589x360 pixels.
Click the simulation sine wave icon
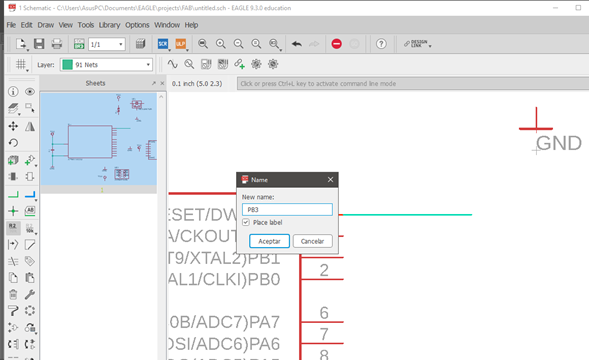172,64
